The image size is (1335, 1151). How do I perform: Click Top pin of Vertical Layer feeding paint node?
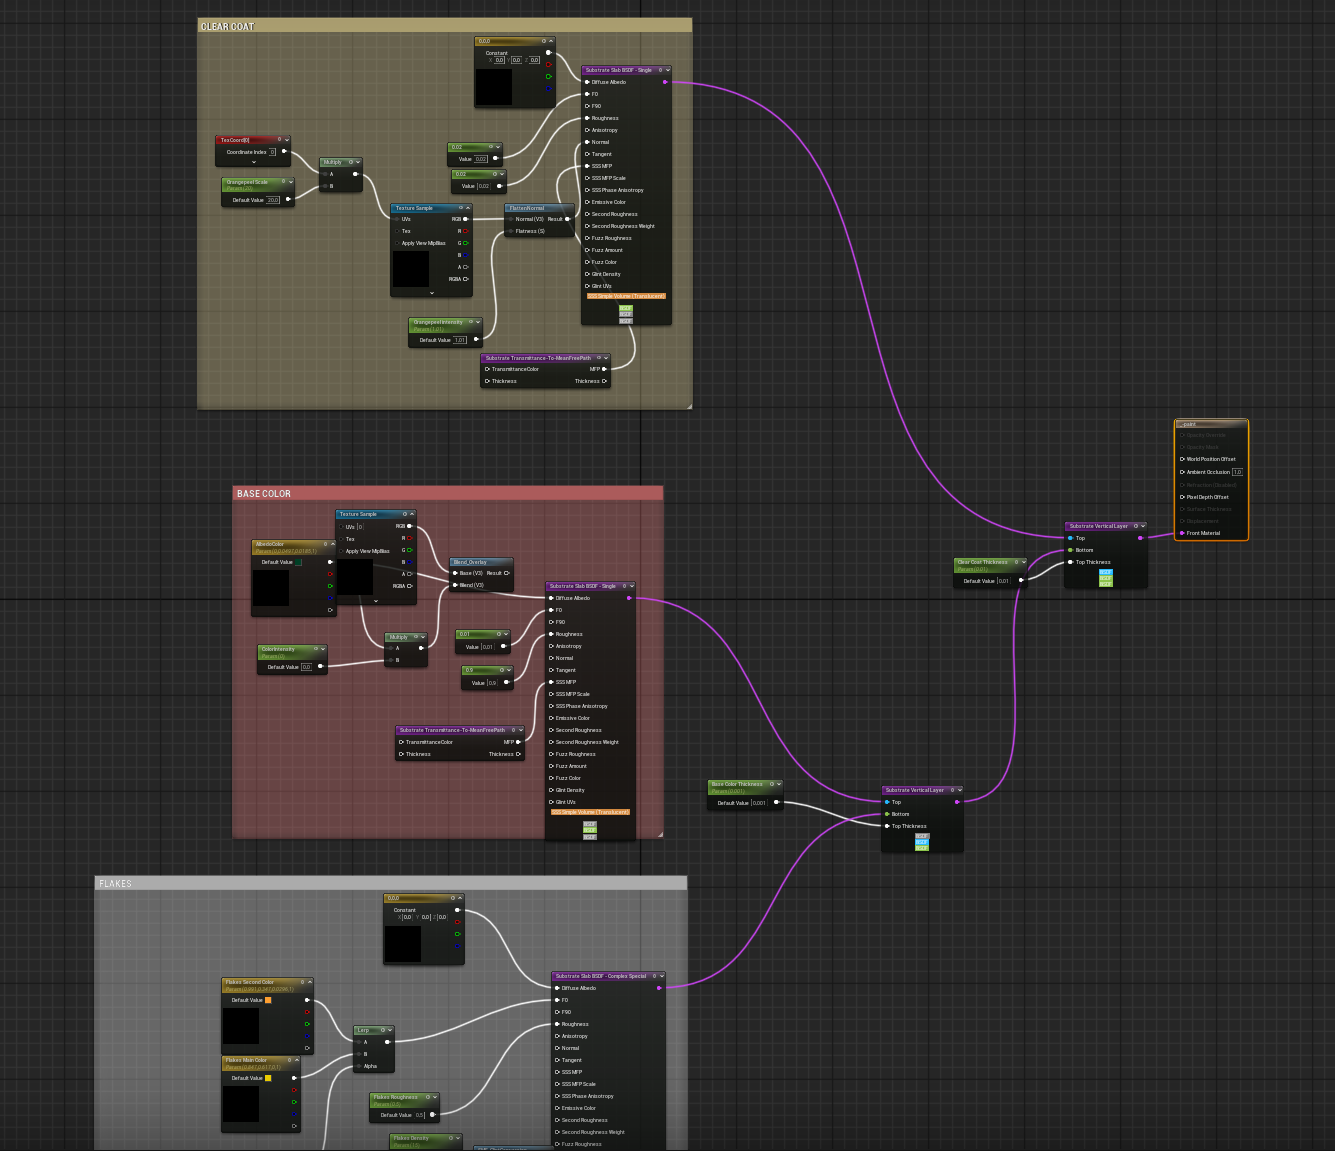tap(1070, 538)
